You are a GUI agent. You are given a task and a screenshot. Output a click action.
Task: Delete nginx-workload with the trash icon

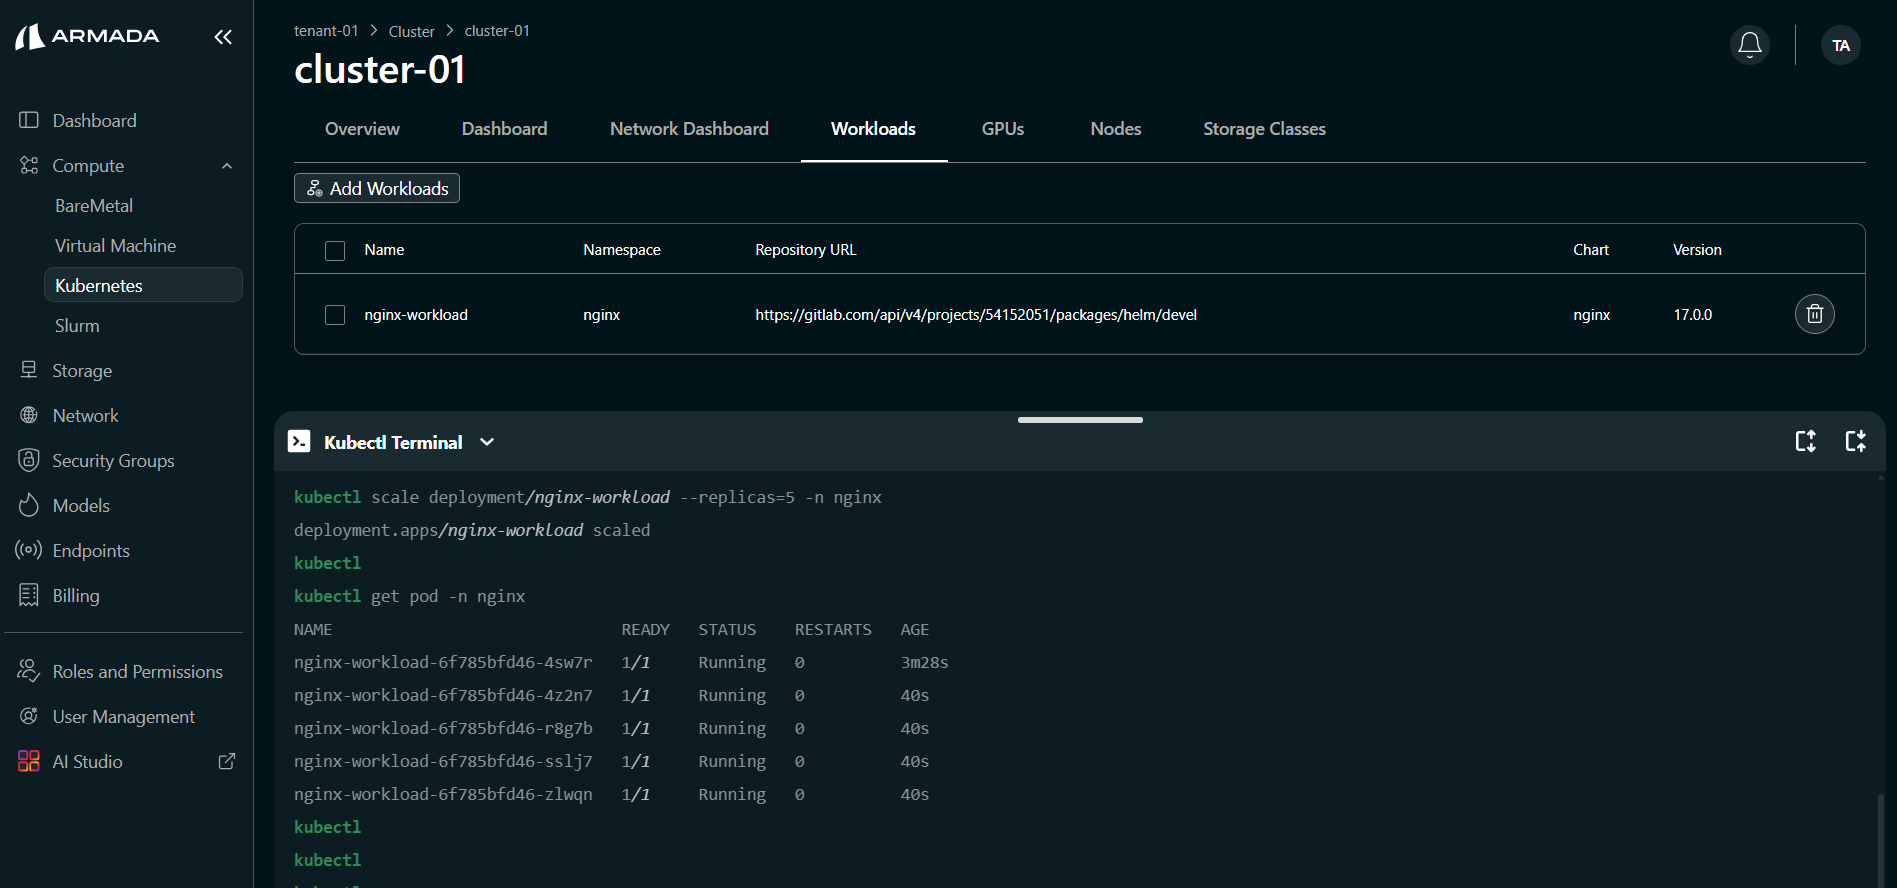1815,314
